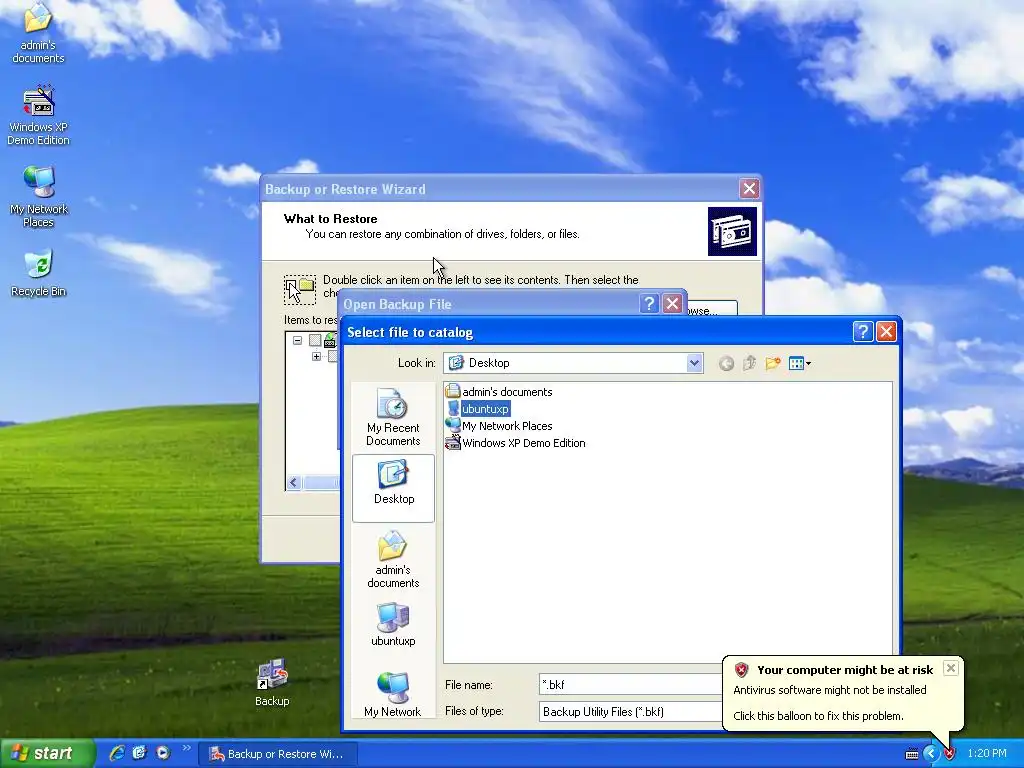Select admin's documents in places bar
Image resolution: width=1024 pixels, height=768 pixels.
coord(393,560)
